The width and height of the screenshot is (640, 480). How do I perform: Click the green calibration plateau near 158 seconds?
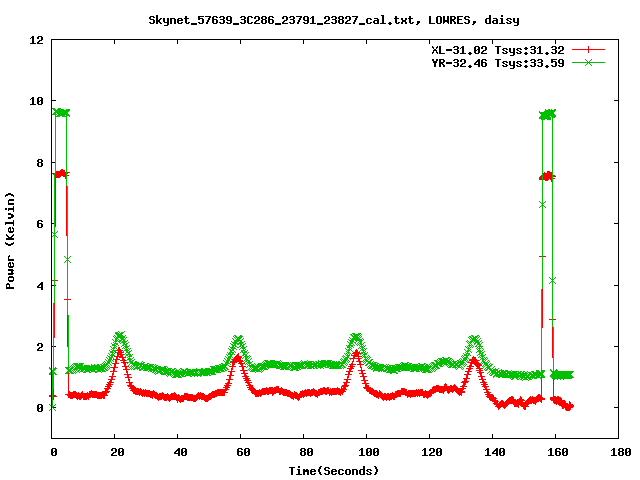tap(547, 115)
